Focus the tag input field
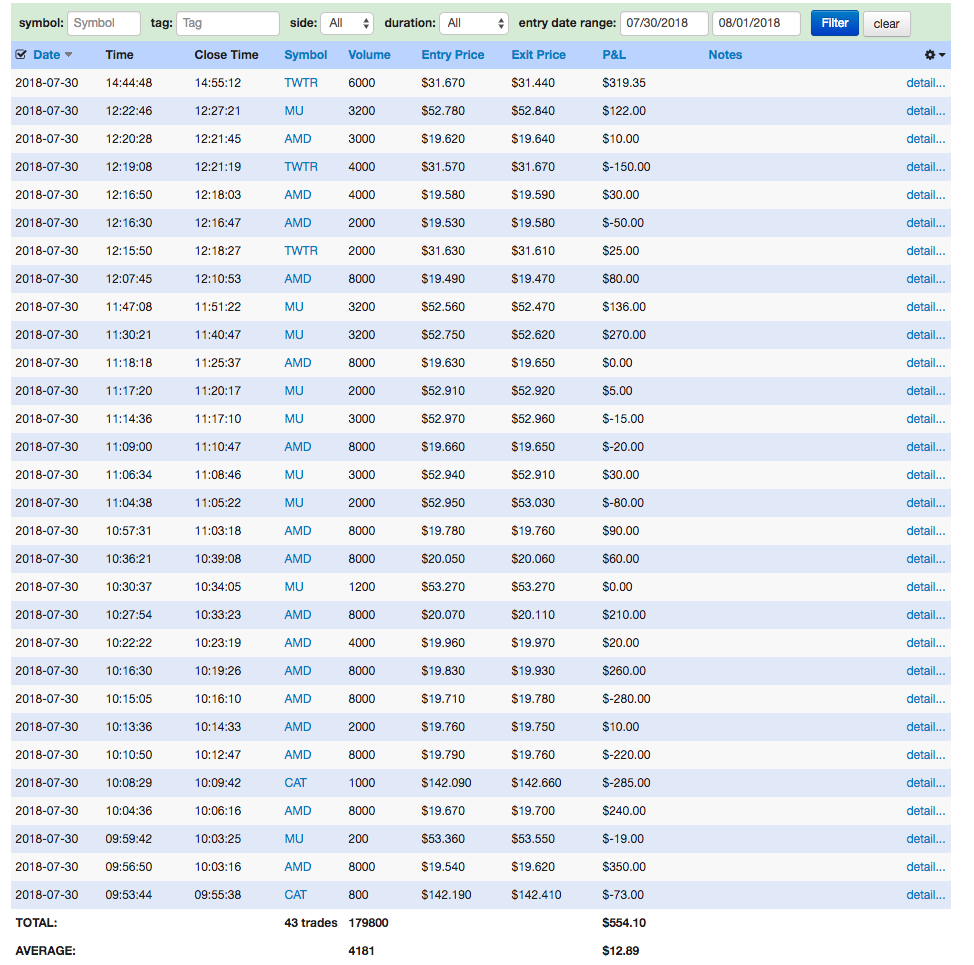Image resolution: width=974 pixels, height=965 pixels. tap(228, 24)
